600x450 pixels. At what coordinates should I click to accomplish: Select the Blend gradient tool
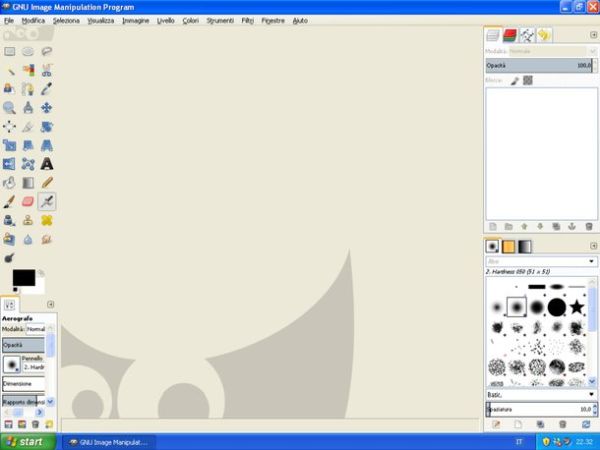pos(28,183)
